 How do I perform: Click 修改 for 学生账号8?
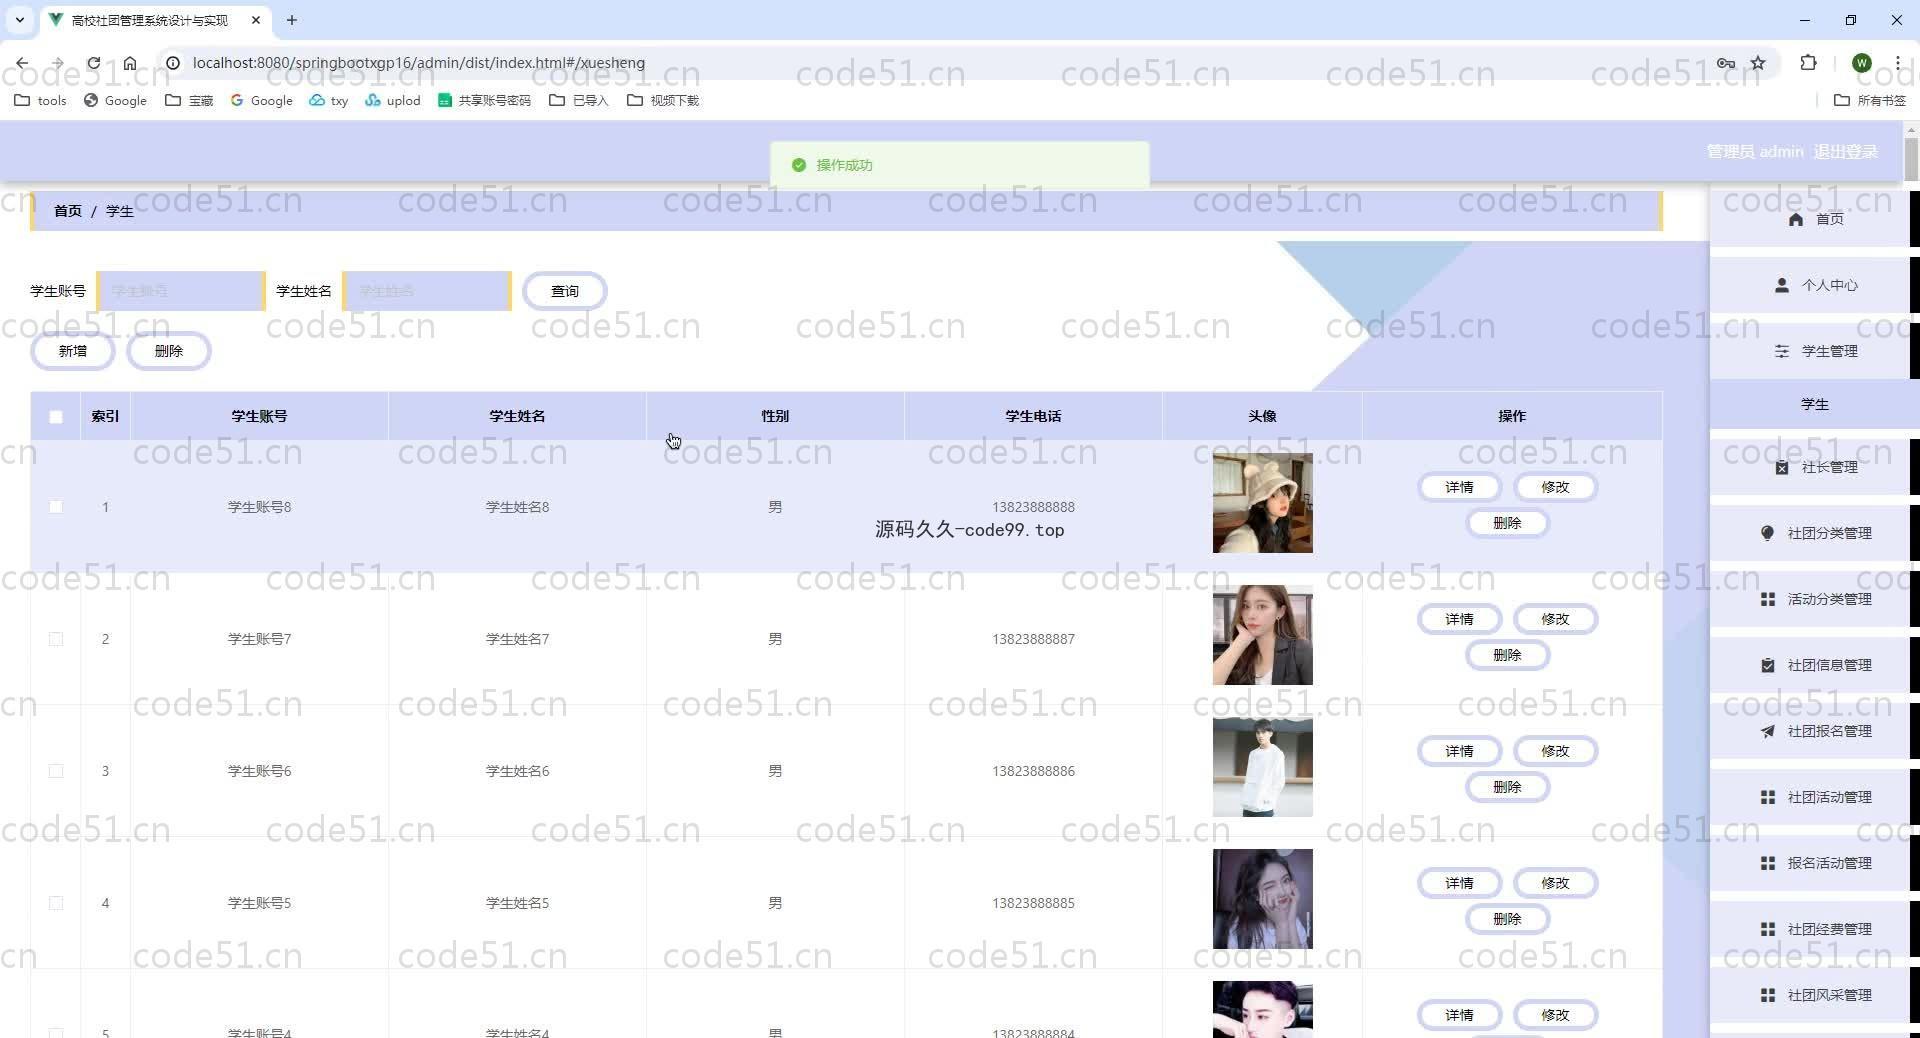click(1555, 487)
